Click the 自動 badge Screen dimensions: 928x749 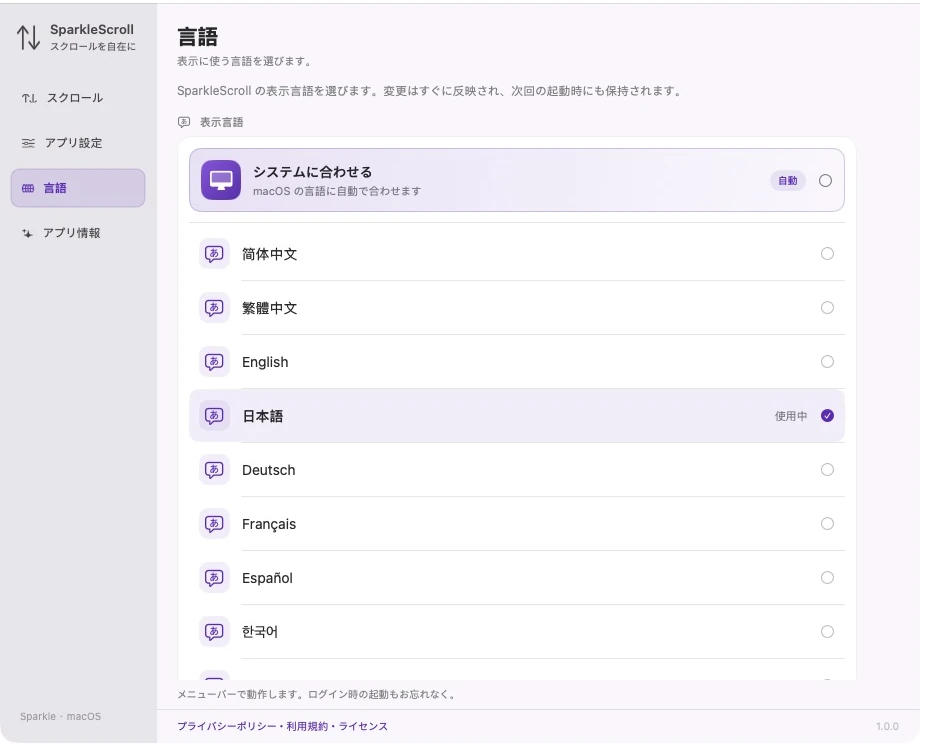[788, 180]
